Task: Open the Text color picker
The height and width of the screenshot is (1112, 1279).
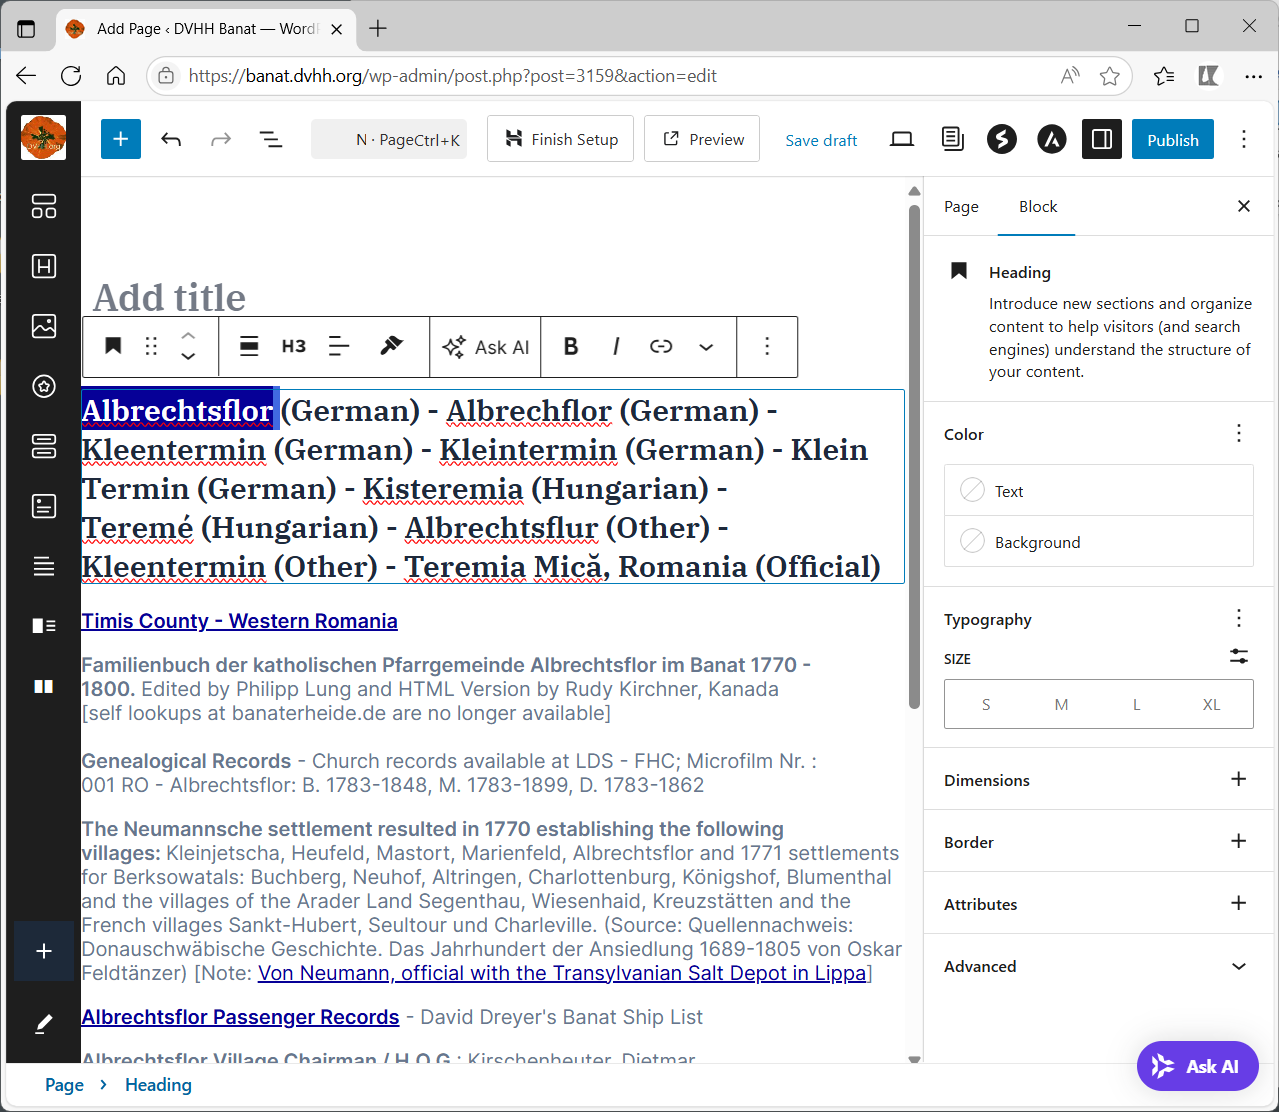Action: click(x=1098, y=491)
